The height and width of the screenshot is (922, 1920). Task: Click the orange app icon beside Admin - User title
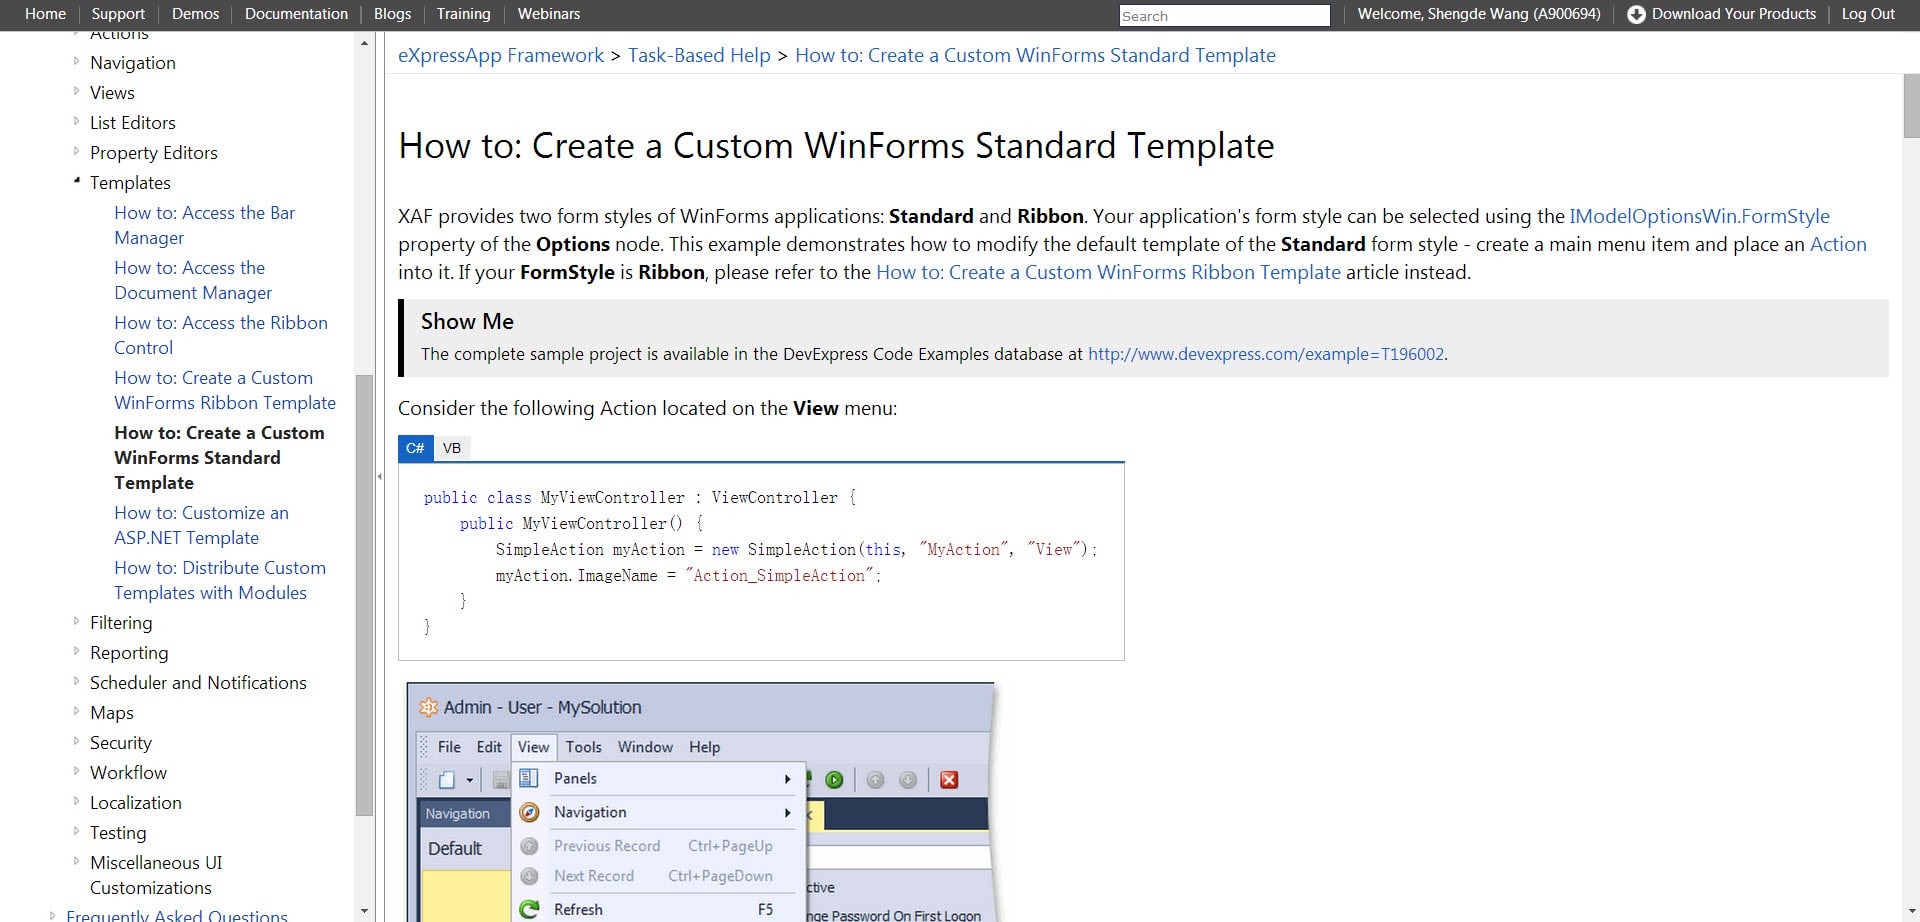pyautogui.click(x=429, y=707)
